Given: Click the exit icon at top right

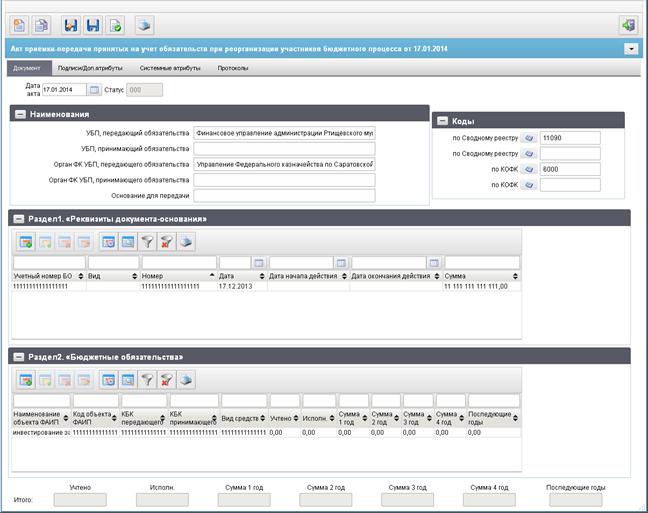Looking at the screenshot, I should point(628,26).
